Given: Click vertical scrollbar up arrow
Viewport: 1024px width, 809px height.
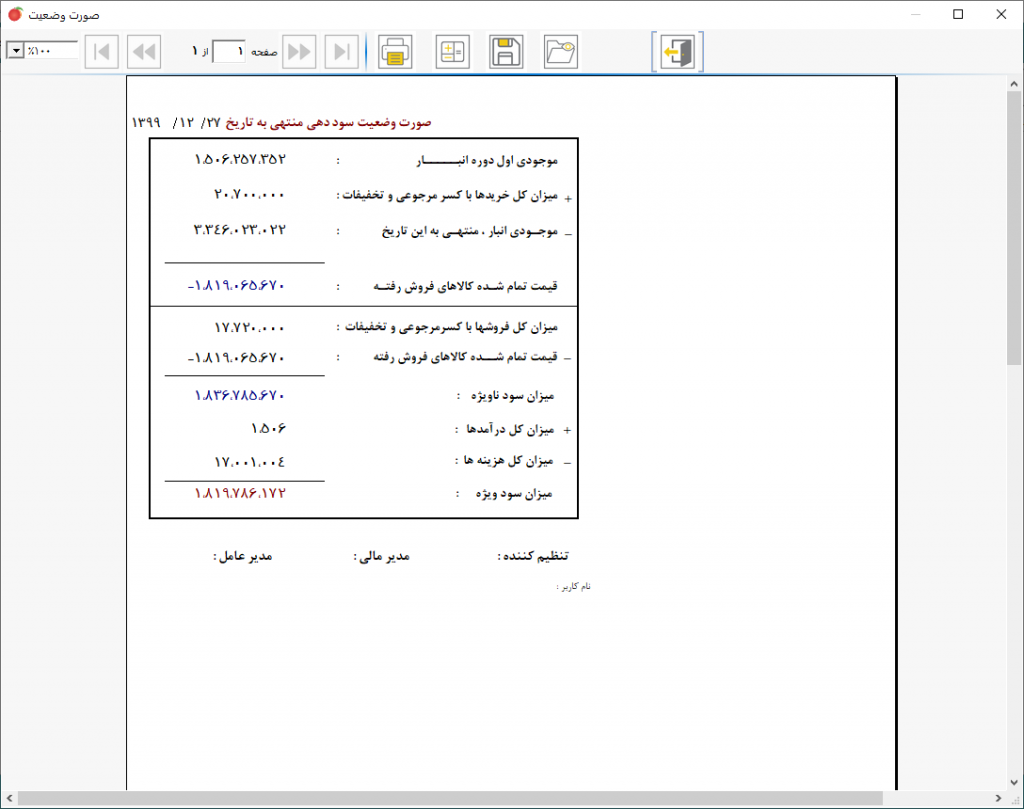Looking at the screenshot, I should tap(1014, 84).
